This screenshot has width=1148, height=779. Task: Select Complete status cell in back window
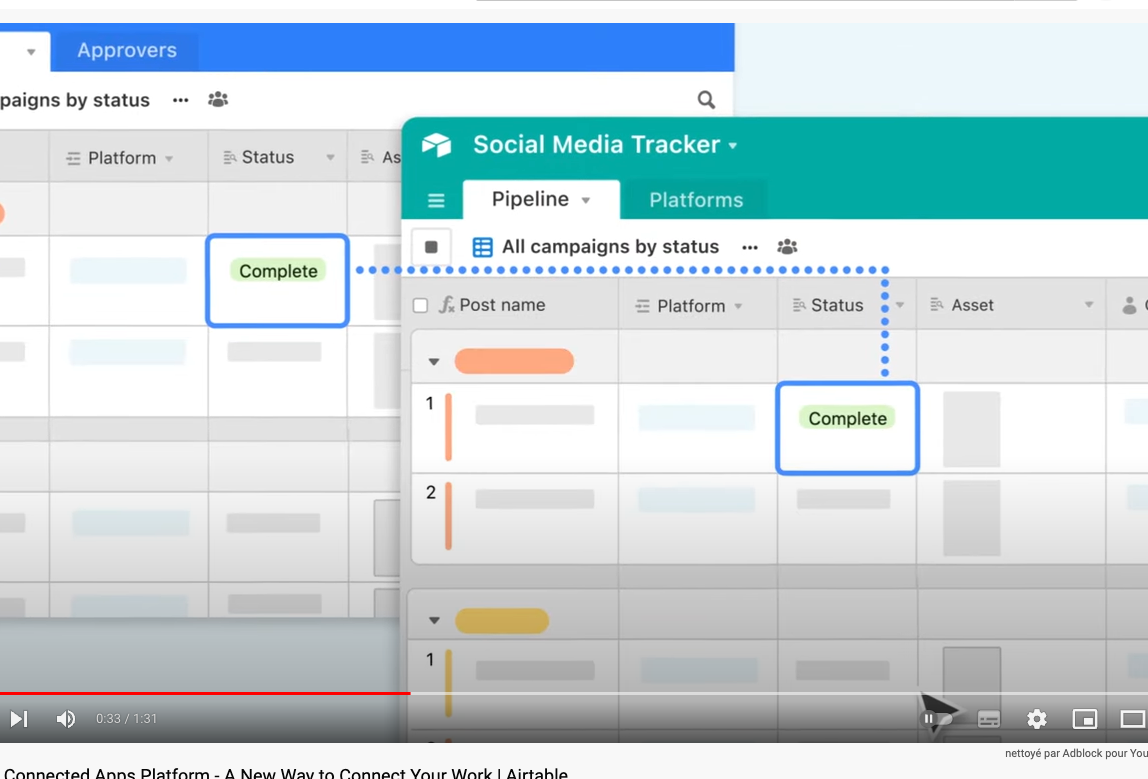[277, 280]
